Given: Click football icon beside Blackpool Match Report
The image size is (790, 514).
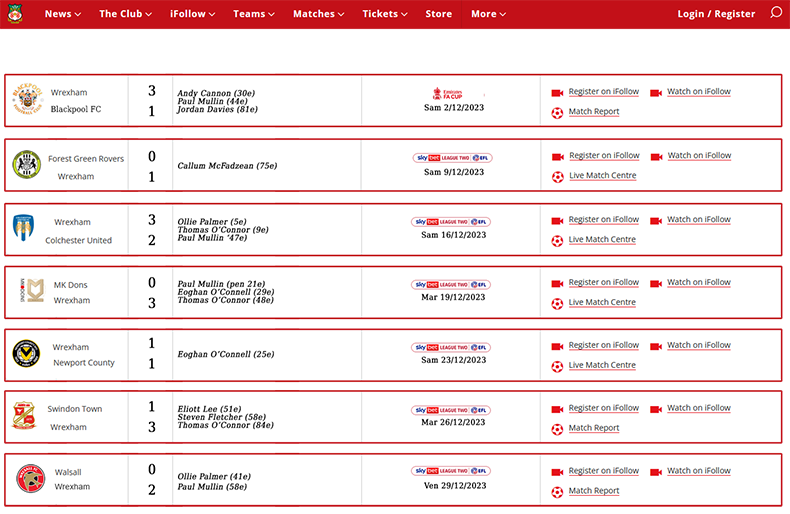Looking at the screenshot, I should pyautogui.click(x=557, y=113).
